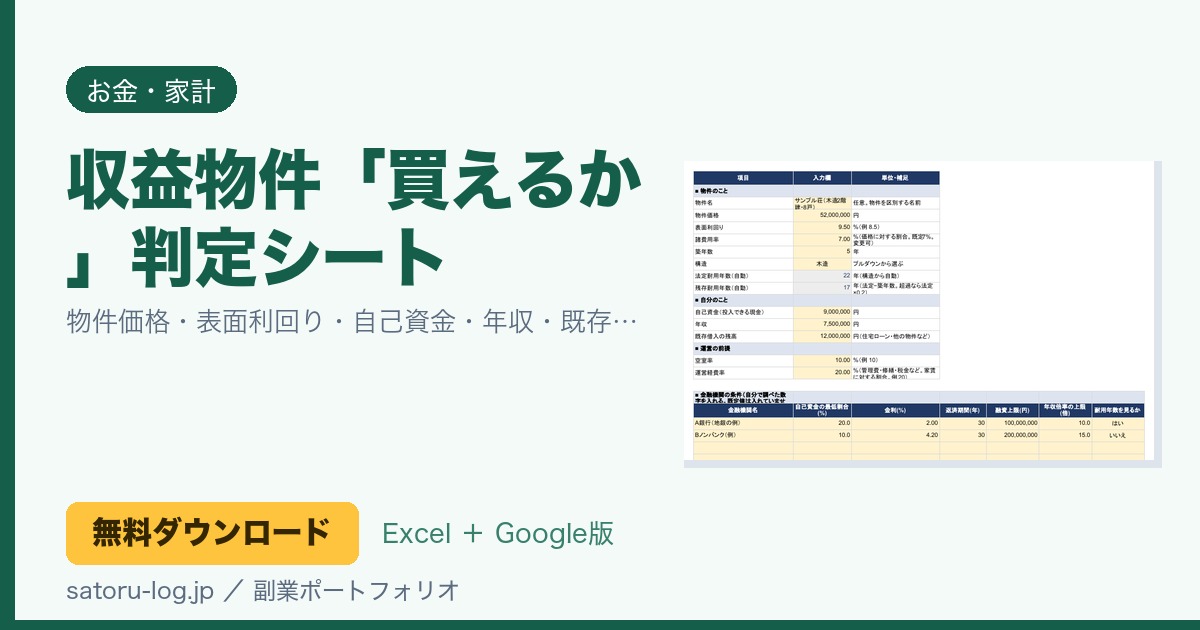This screenshot has width=1200, height=630.
Task: Select the 20.00 運営経費率 cell
Action: [822, 373]
